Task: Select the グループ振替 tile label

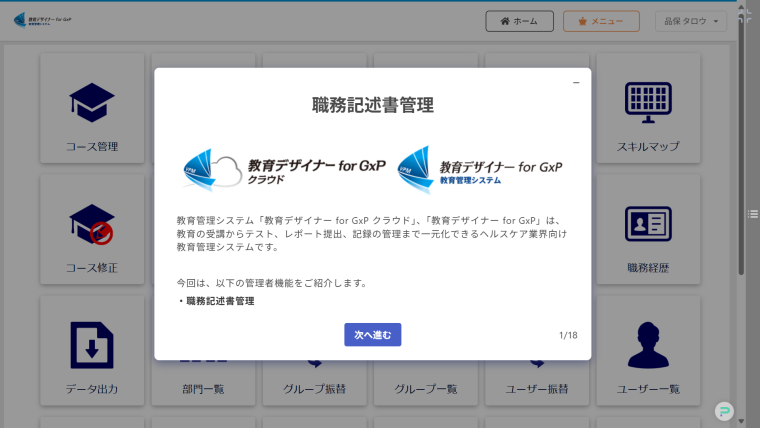Action: 315,389
